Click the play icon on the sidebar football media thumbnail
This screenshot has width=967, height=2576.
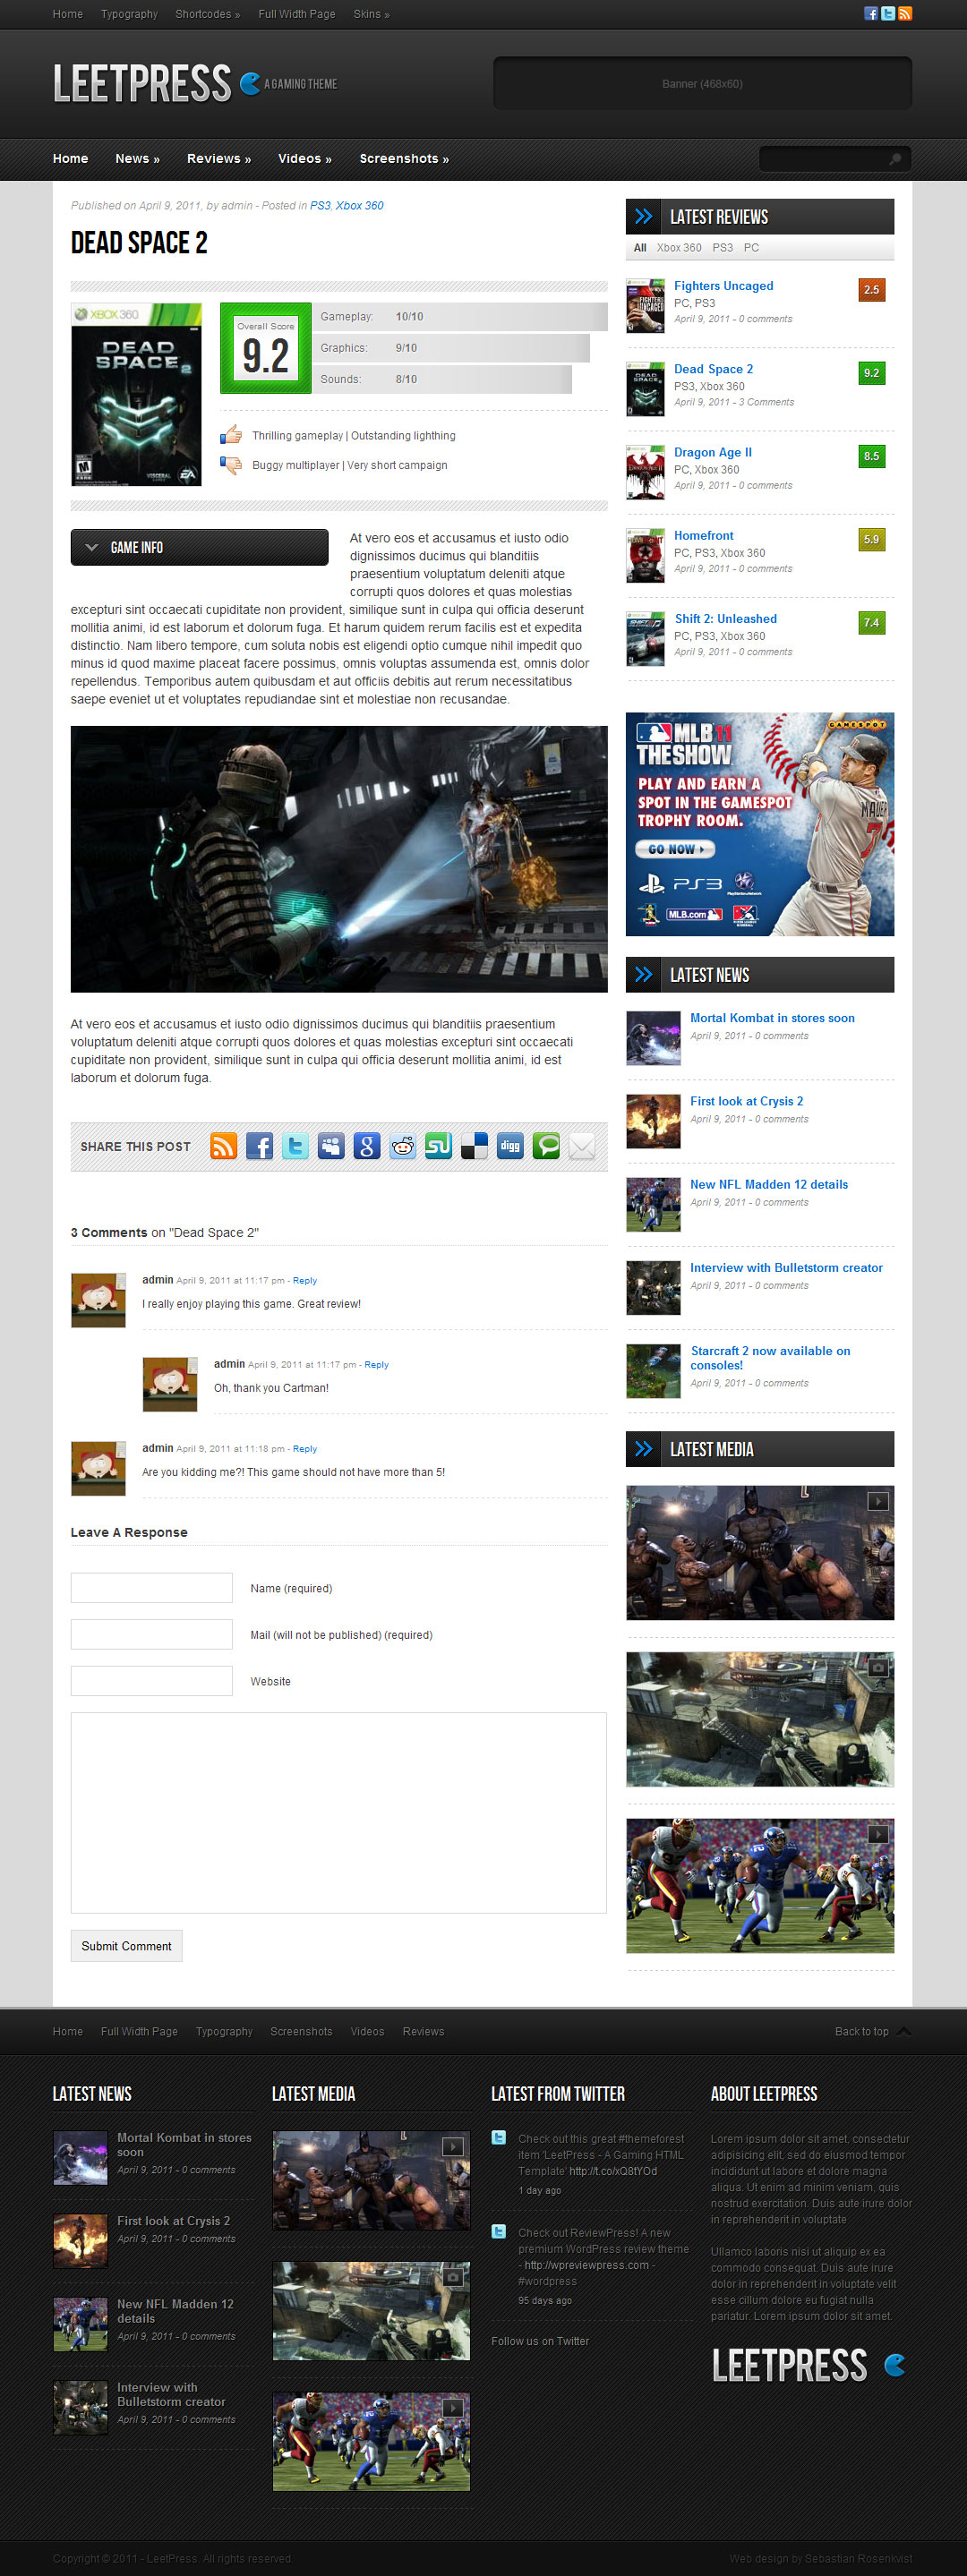coord(877,1834)
